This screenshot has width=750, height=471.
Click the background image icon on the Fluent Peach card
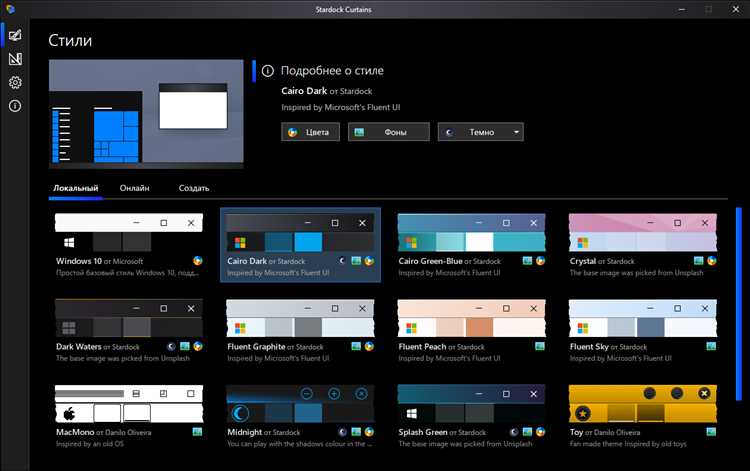[x=540, y=346]
